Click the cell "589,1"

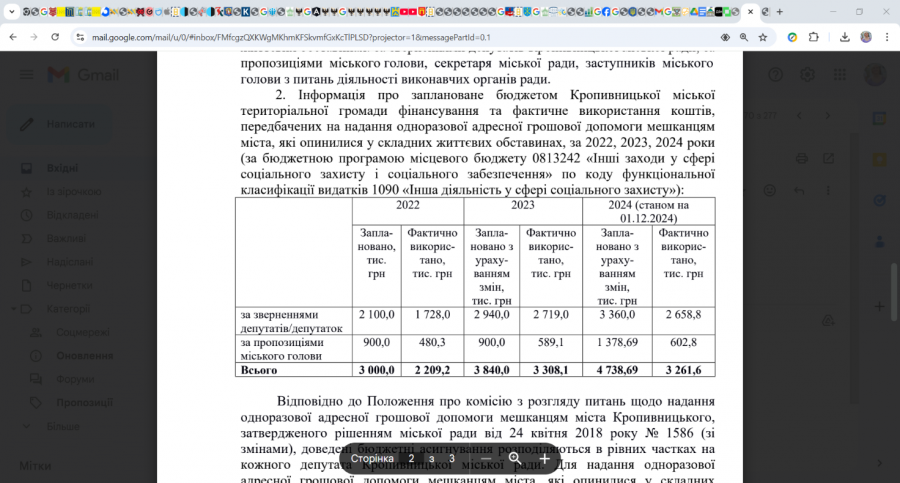point(550,342)
